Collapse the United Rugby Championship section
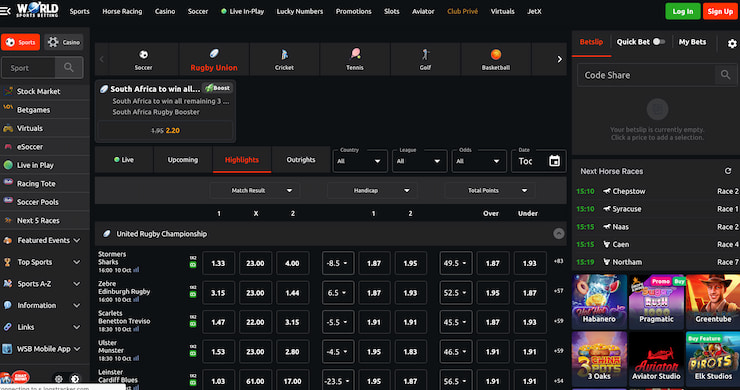This screenshot has height=390, width=740. click(558, 234)
